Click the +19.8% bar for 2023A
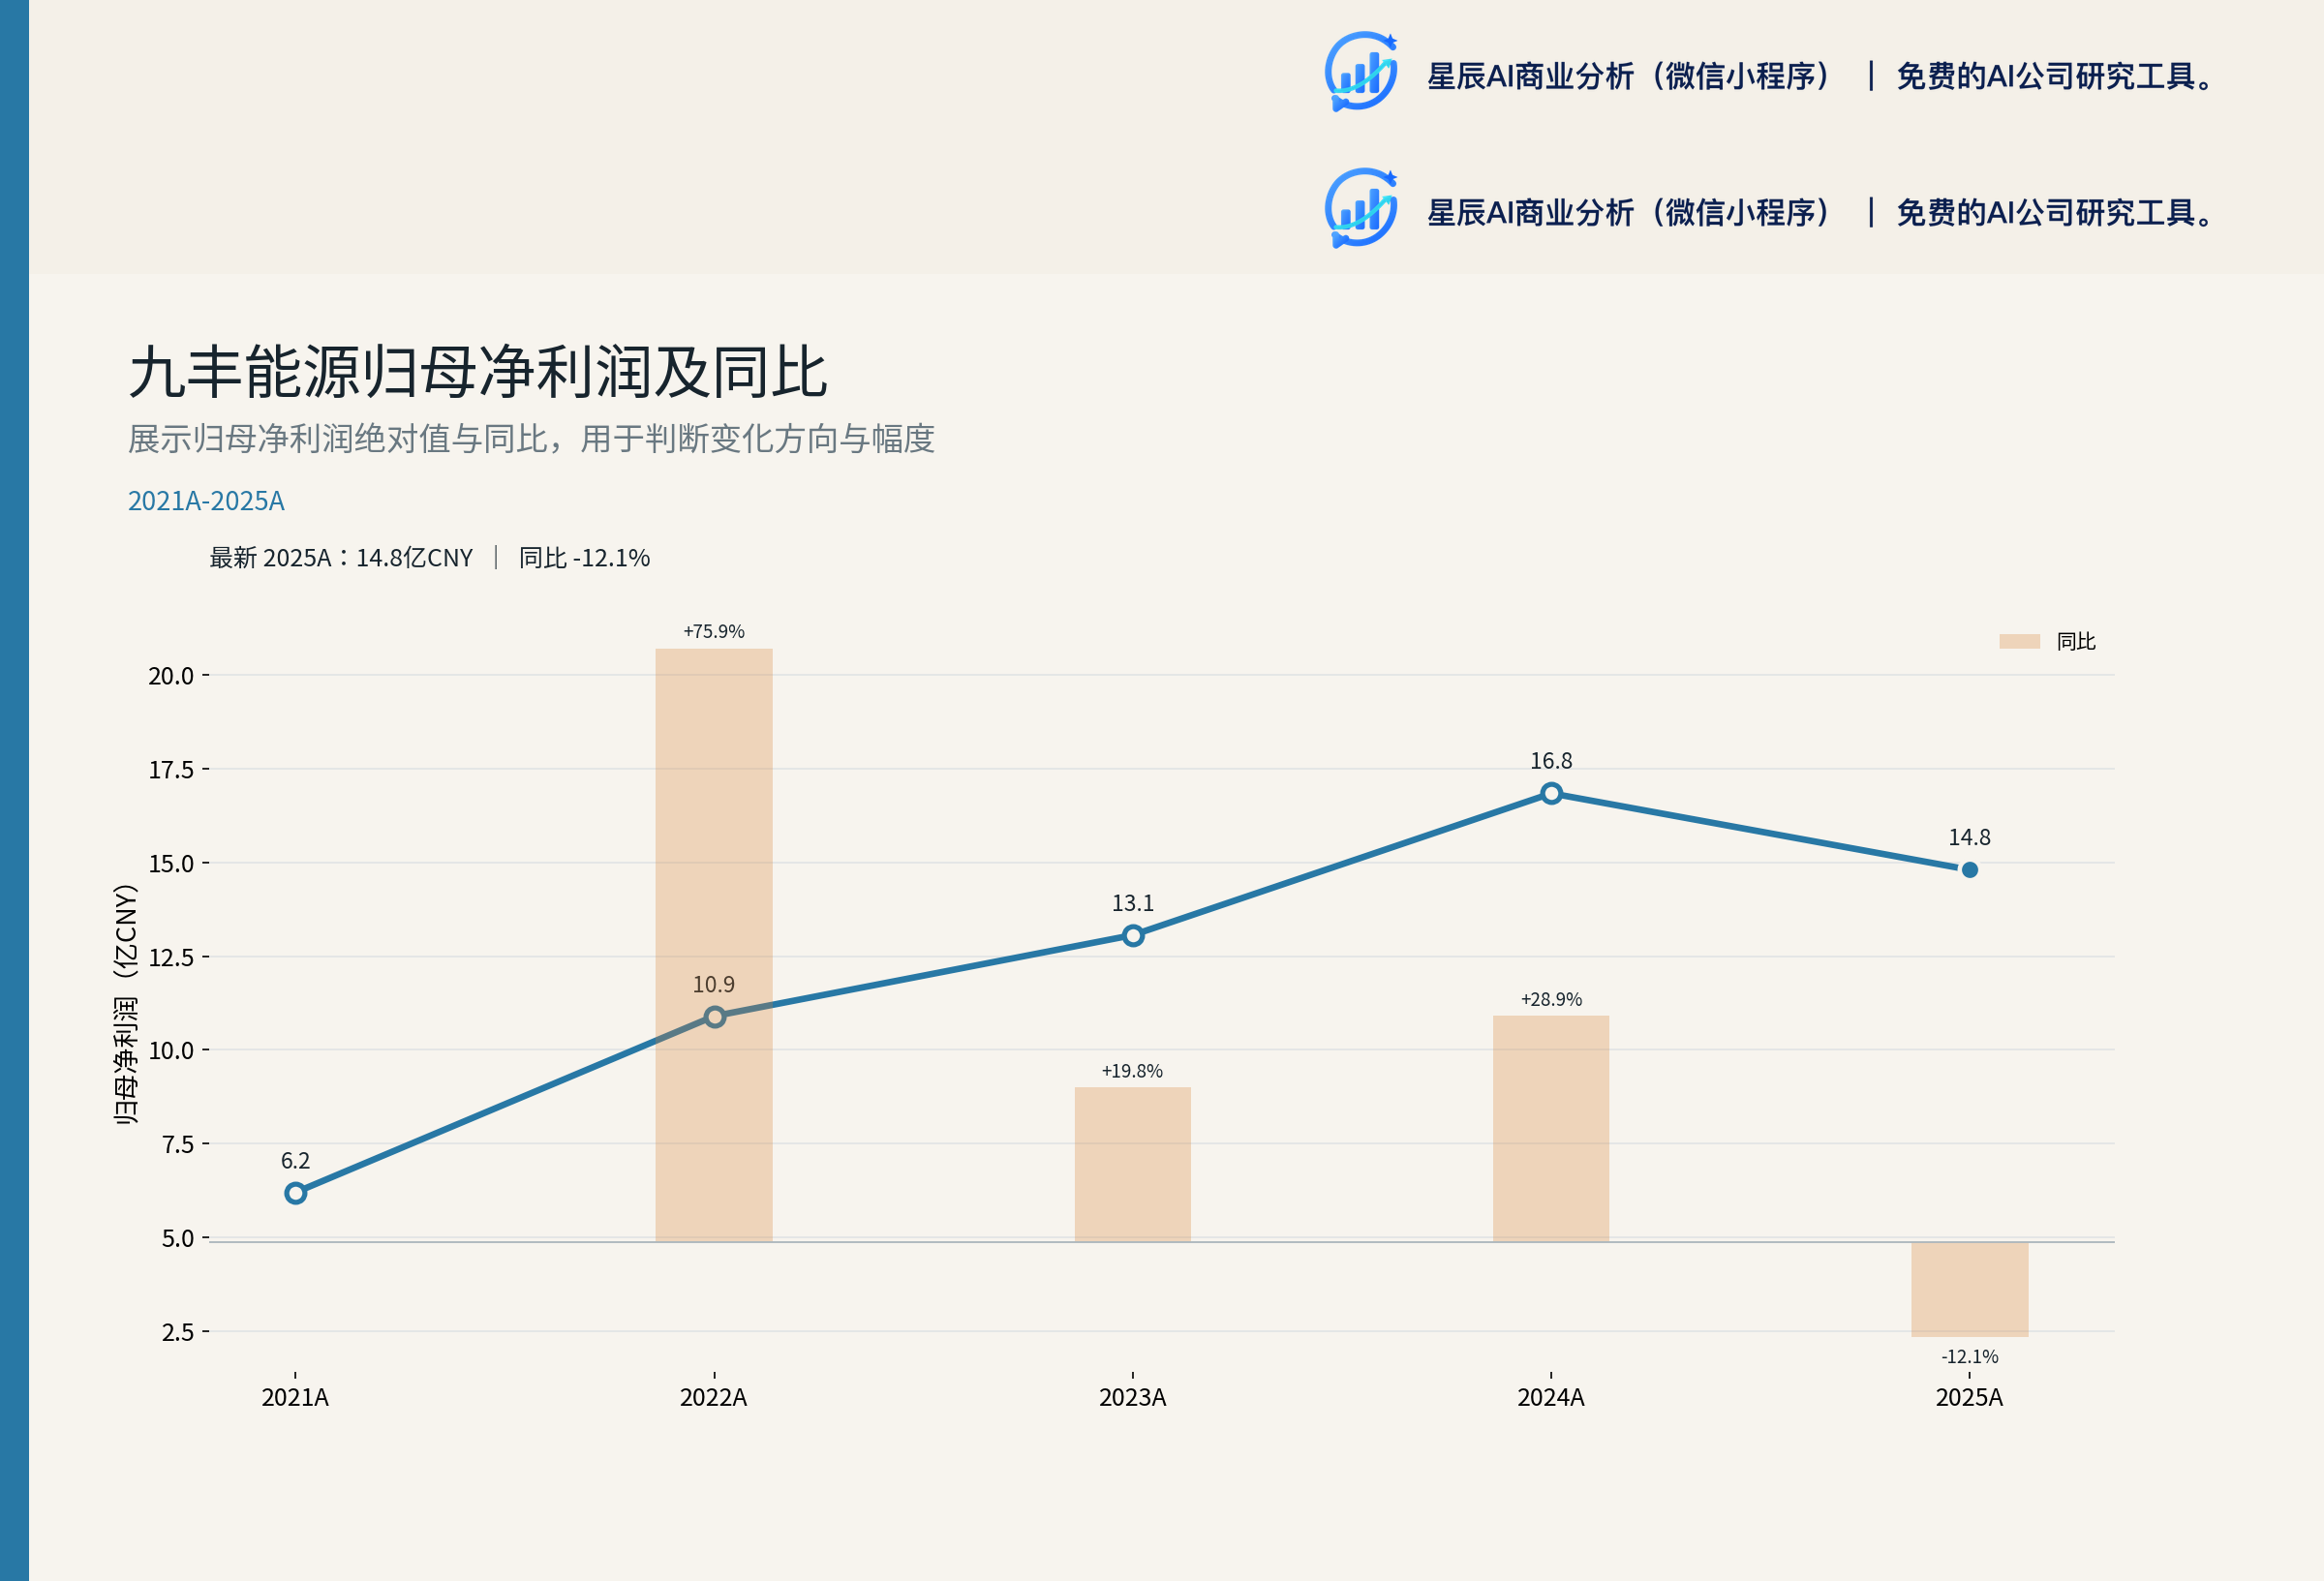The width and height of the screenshot is (2324, 1581). click(1133, 1164)
